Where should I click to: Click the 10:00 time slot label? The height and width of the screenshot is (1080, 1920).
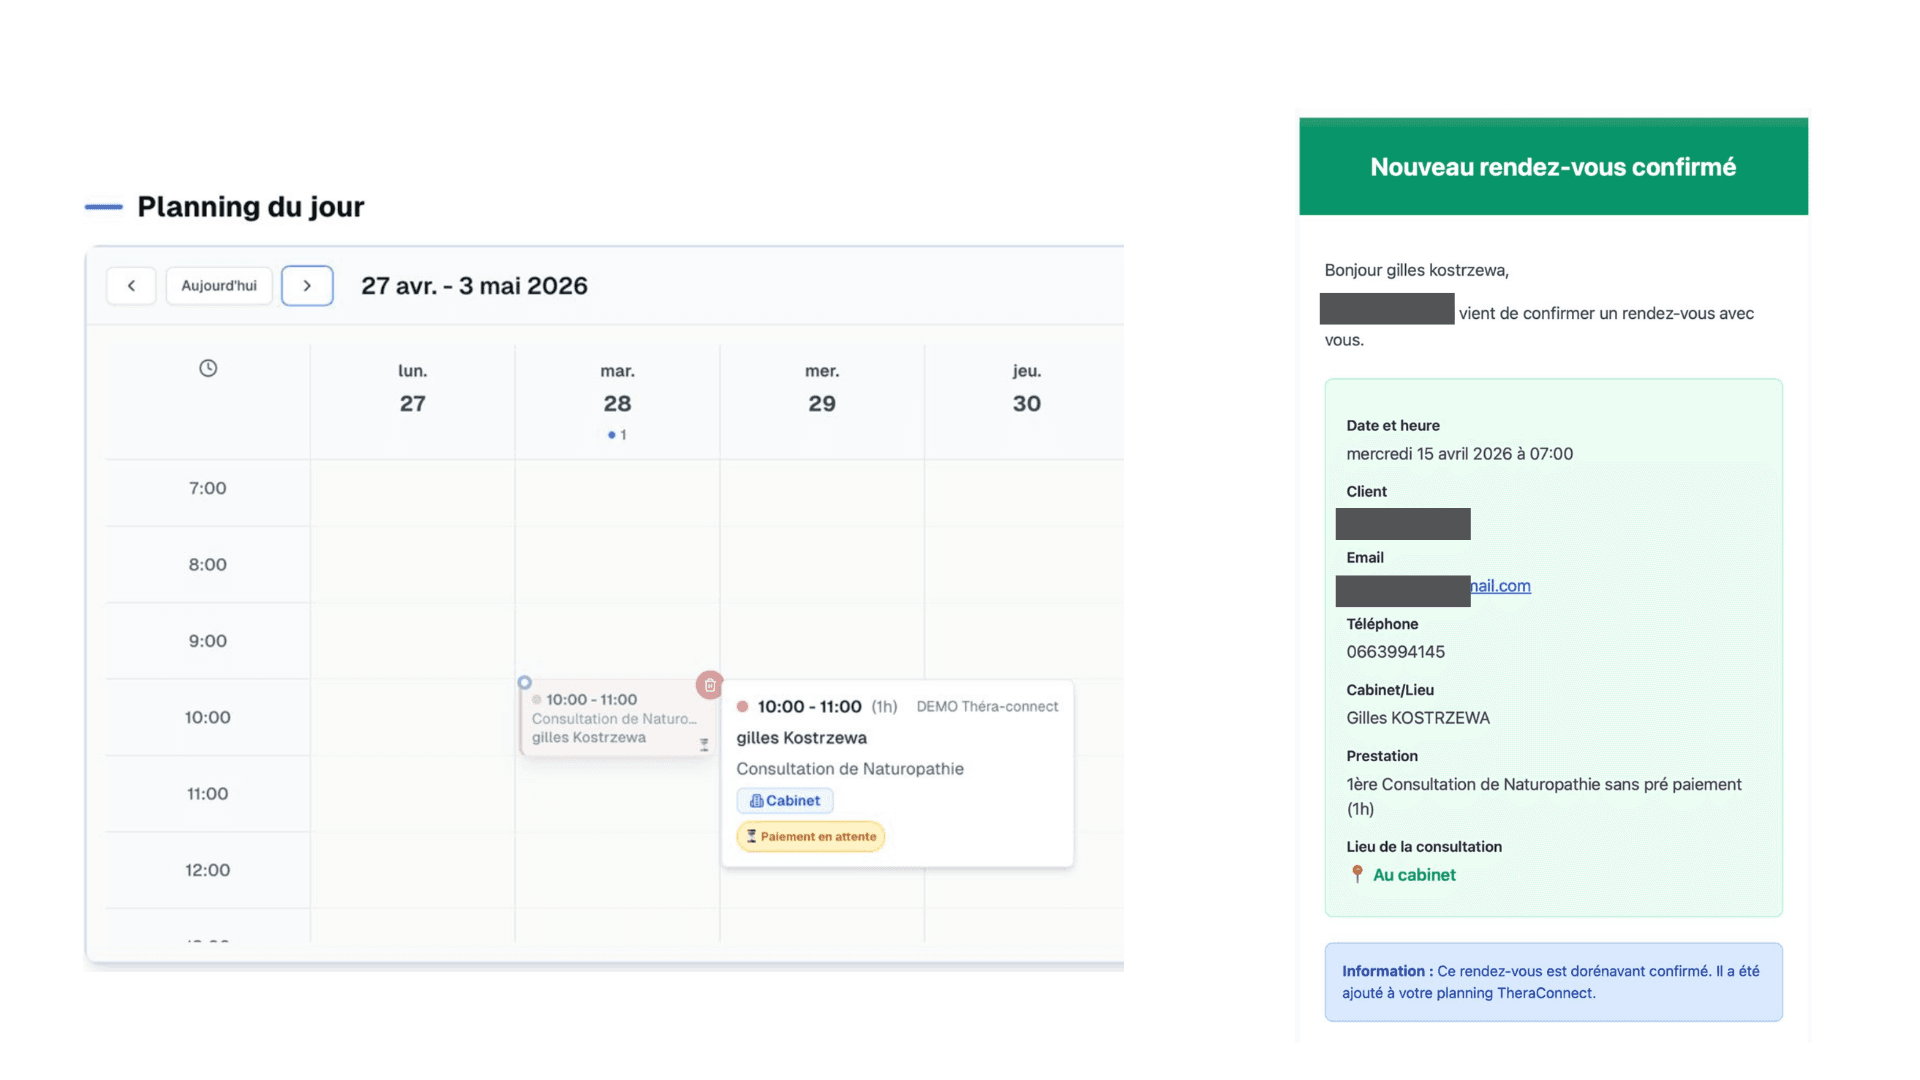(207, 717)
